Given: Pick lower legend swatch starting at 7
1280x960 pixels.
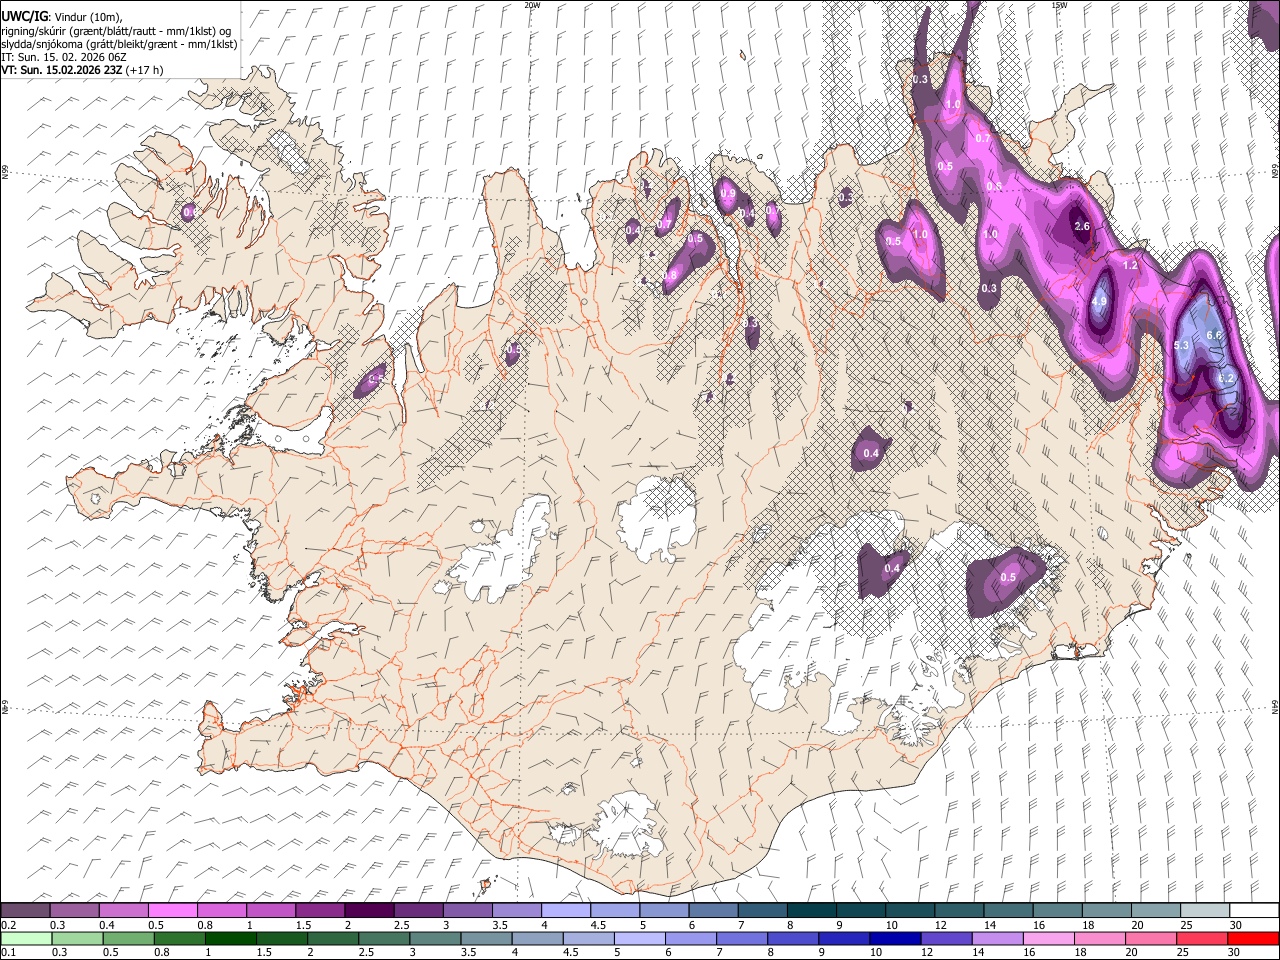Looking at the screenshot, I should 740,938.
